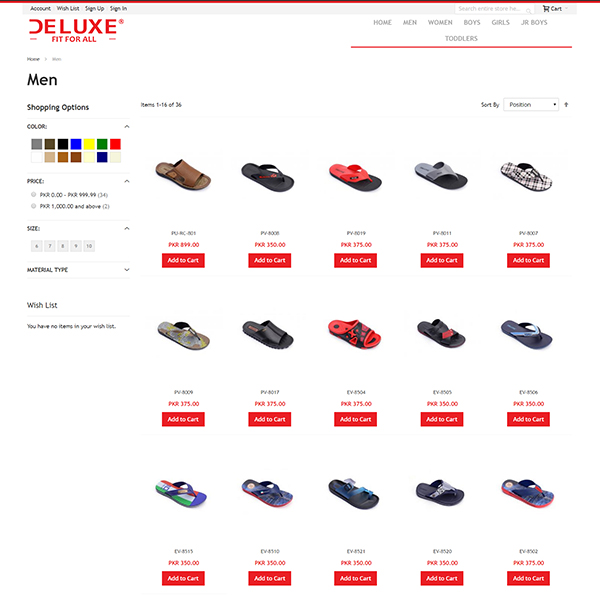Open the checkered PV-8007 flip-flop image
Image resolution: width=600 pixels, height=600 pixels.
tap(527, 176)
